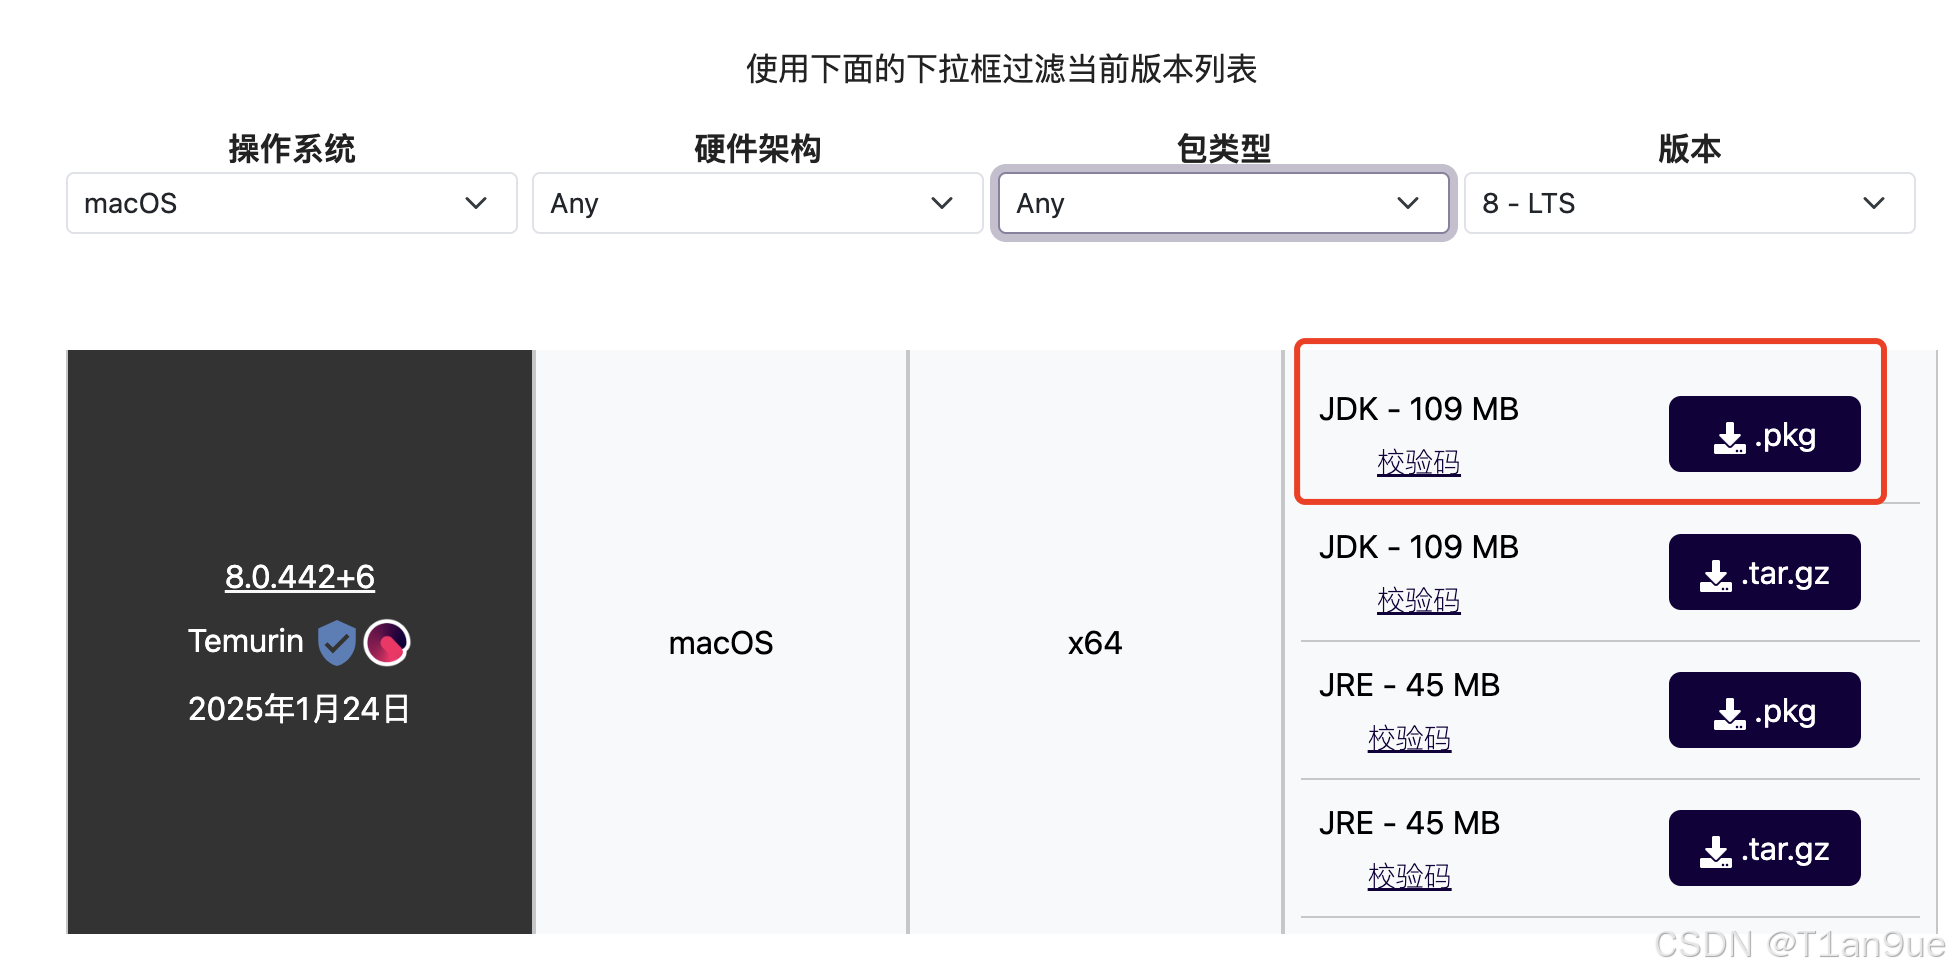1950x978 pixels.
Task: Download the JRE .tar.gz archive
Action: [1764, 848]
